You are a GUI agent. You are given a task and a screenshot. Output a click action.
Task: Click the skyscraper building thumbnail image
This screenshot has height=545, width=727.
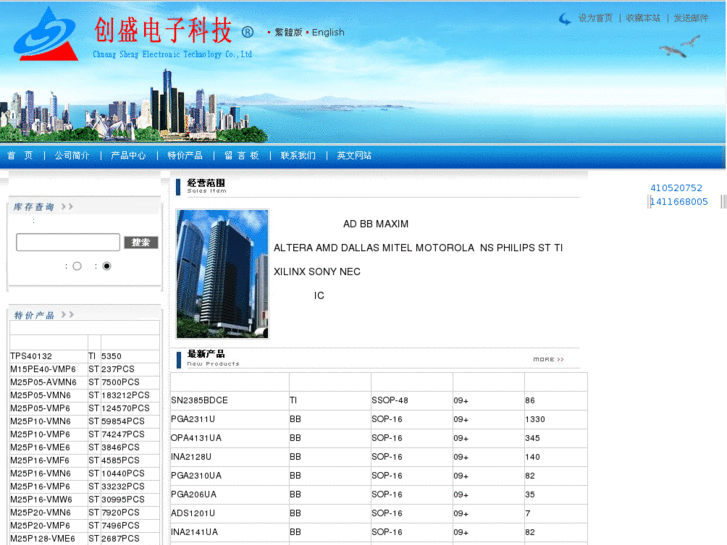[x=223, y=274]
